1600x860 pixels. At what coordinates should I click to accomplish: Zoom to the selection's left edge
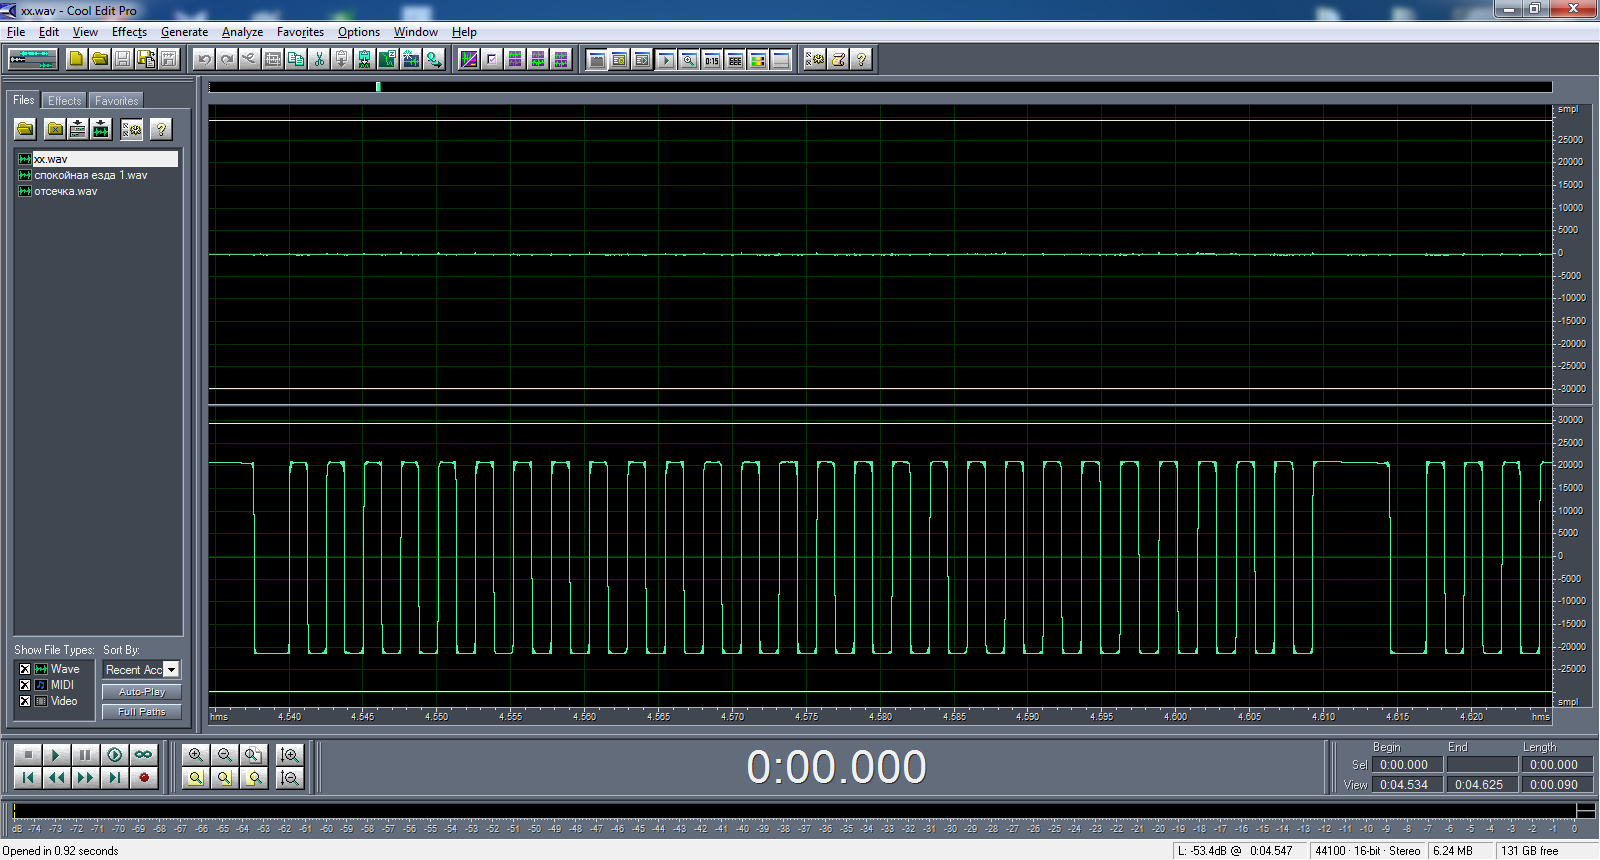pyautogui.click(x=225, y=778)
